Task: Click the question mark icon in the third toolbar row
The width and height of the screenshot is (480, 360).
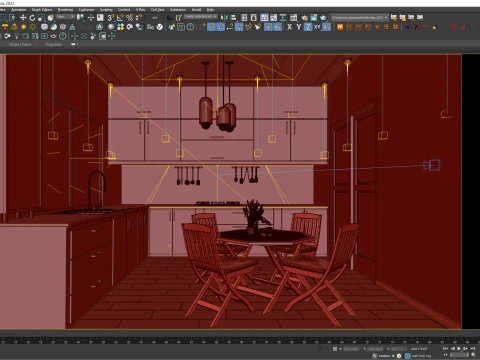Action: 63,36
